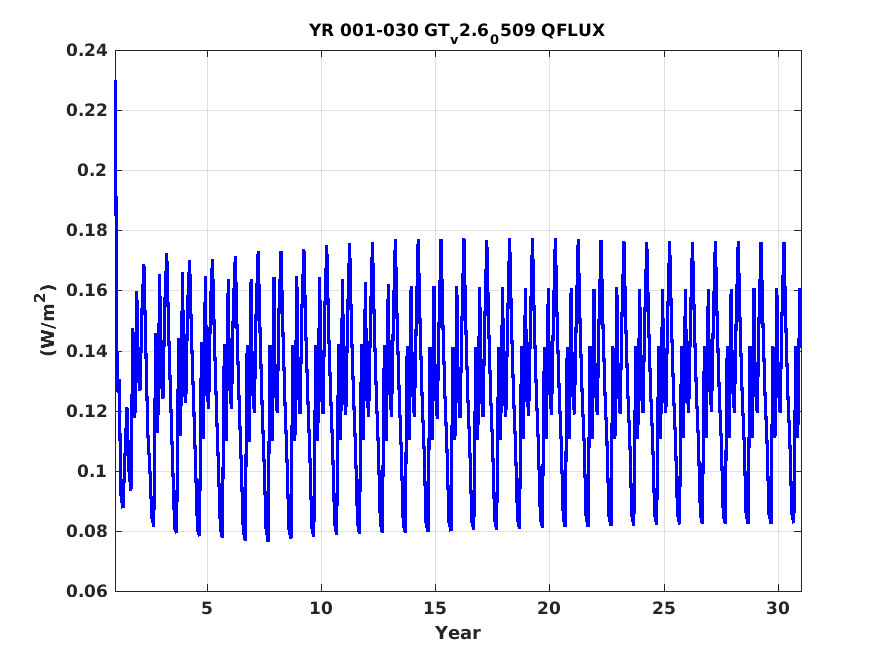
Task: Click the y-axis tick value 0.24
Action: pos(87,50)
